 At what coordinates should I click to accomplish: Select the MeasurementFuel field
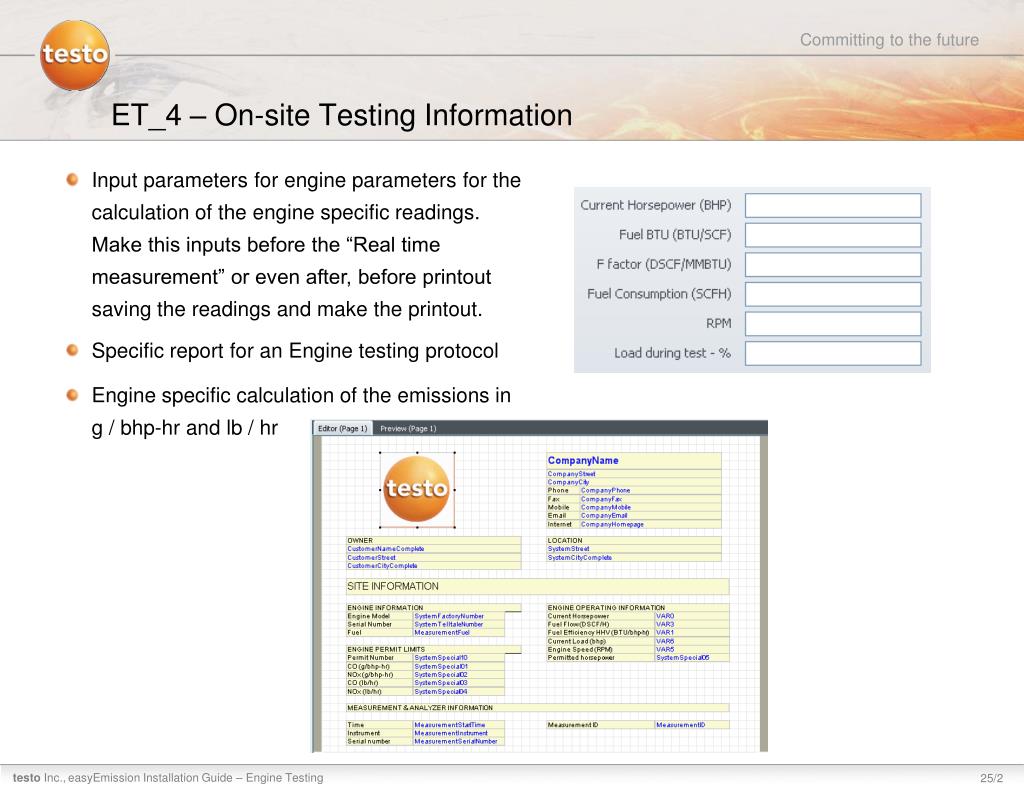click(458, 632)
